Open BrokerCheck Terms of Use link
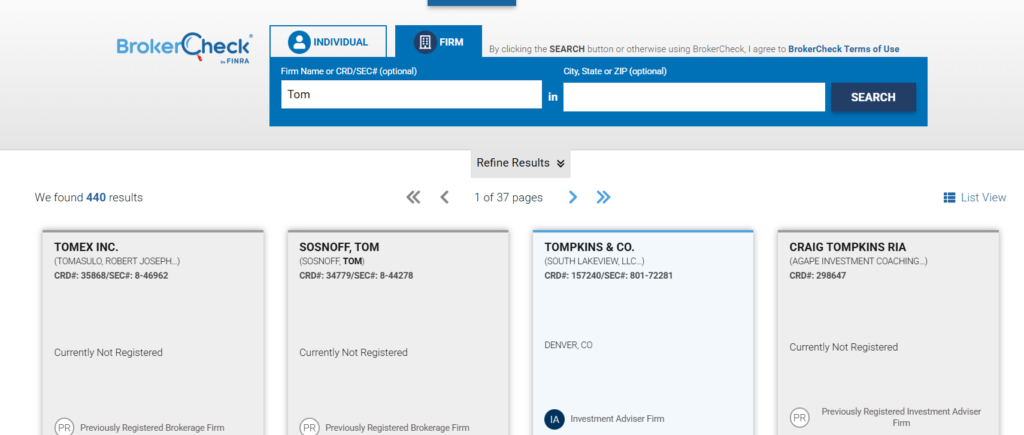The height and width of the screenshot is (435, 1024). (843, 49)
